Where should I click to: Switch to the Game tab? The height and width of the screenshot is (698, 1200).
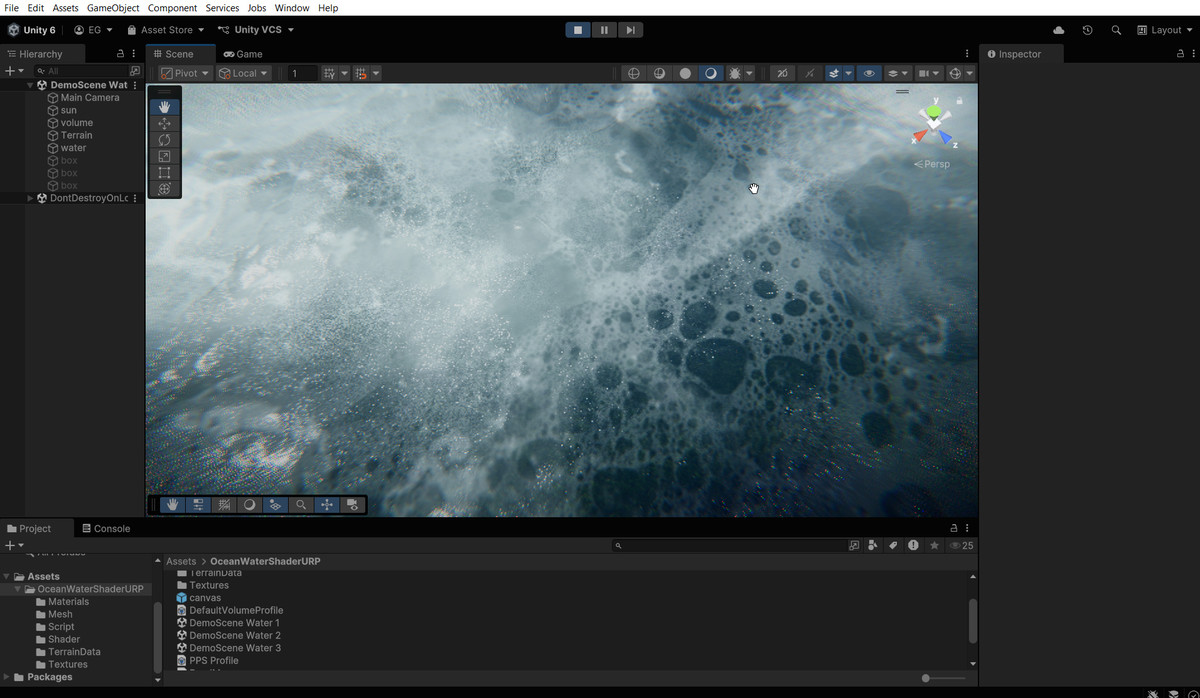coord(243,54)
